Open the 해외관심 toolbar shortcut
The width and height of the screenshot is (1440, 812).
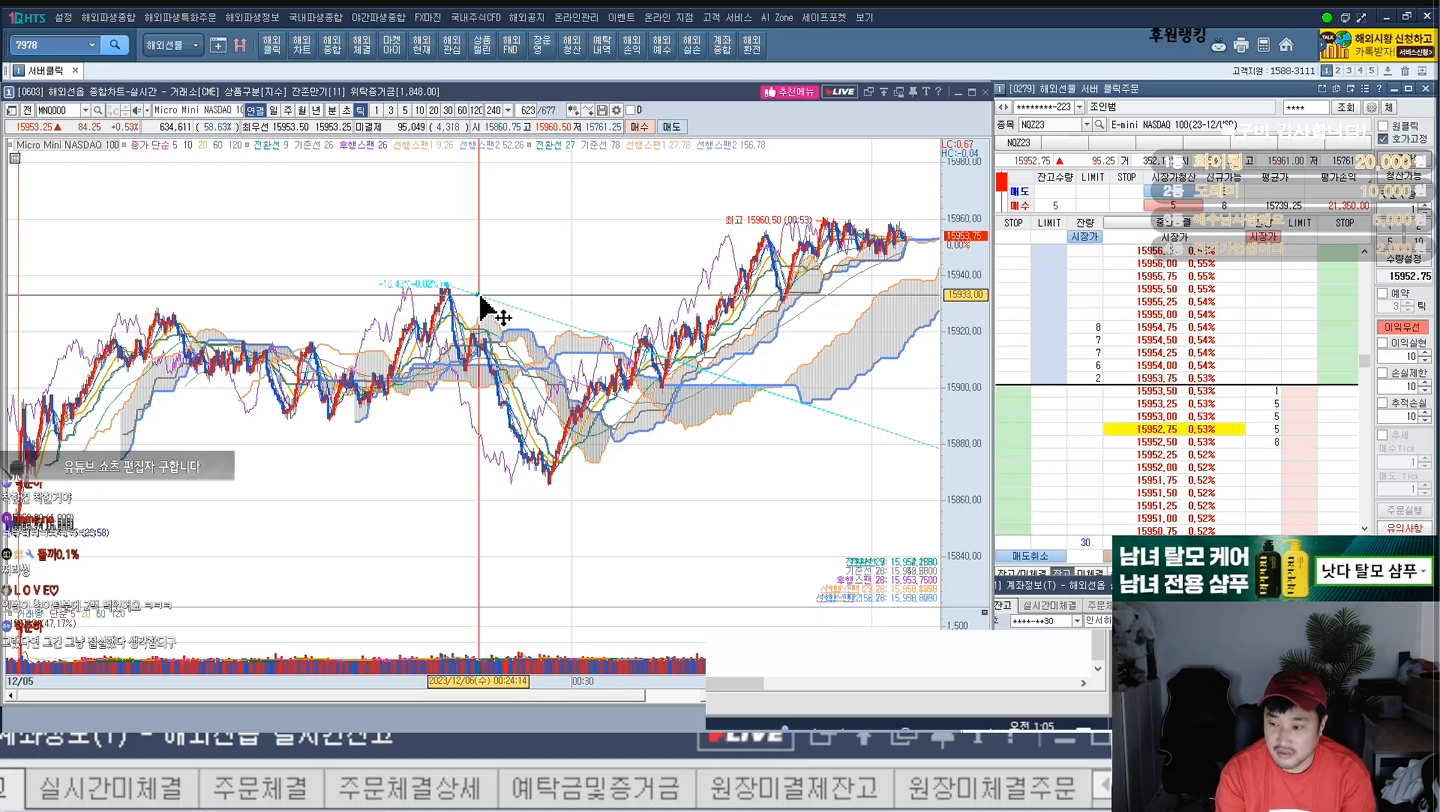click(x=452, y=45)
